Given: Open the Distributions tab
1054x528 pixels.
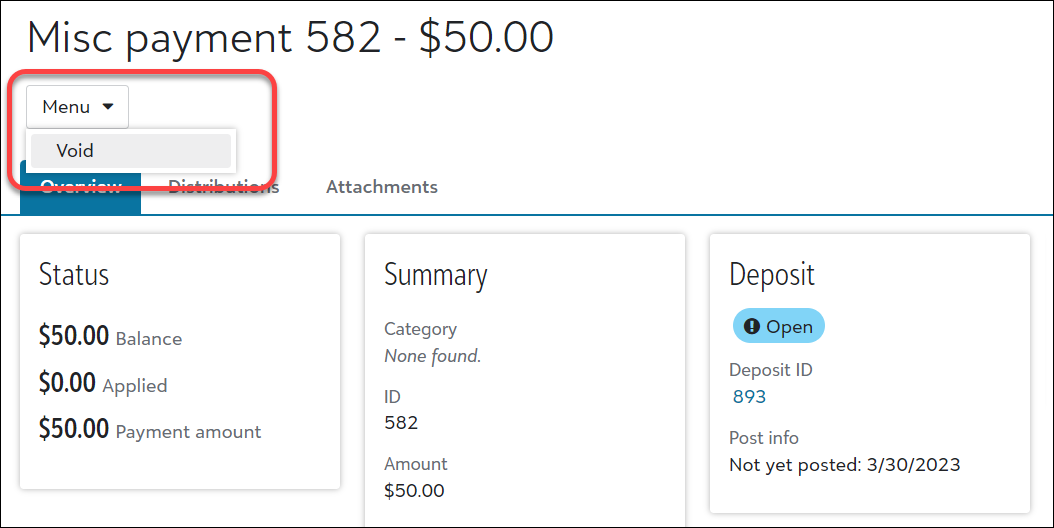Looking at the screenshot, I should click(x=223, y=187).
